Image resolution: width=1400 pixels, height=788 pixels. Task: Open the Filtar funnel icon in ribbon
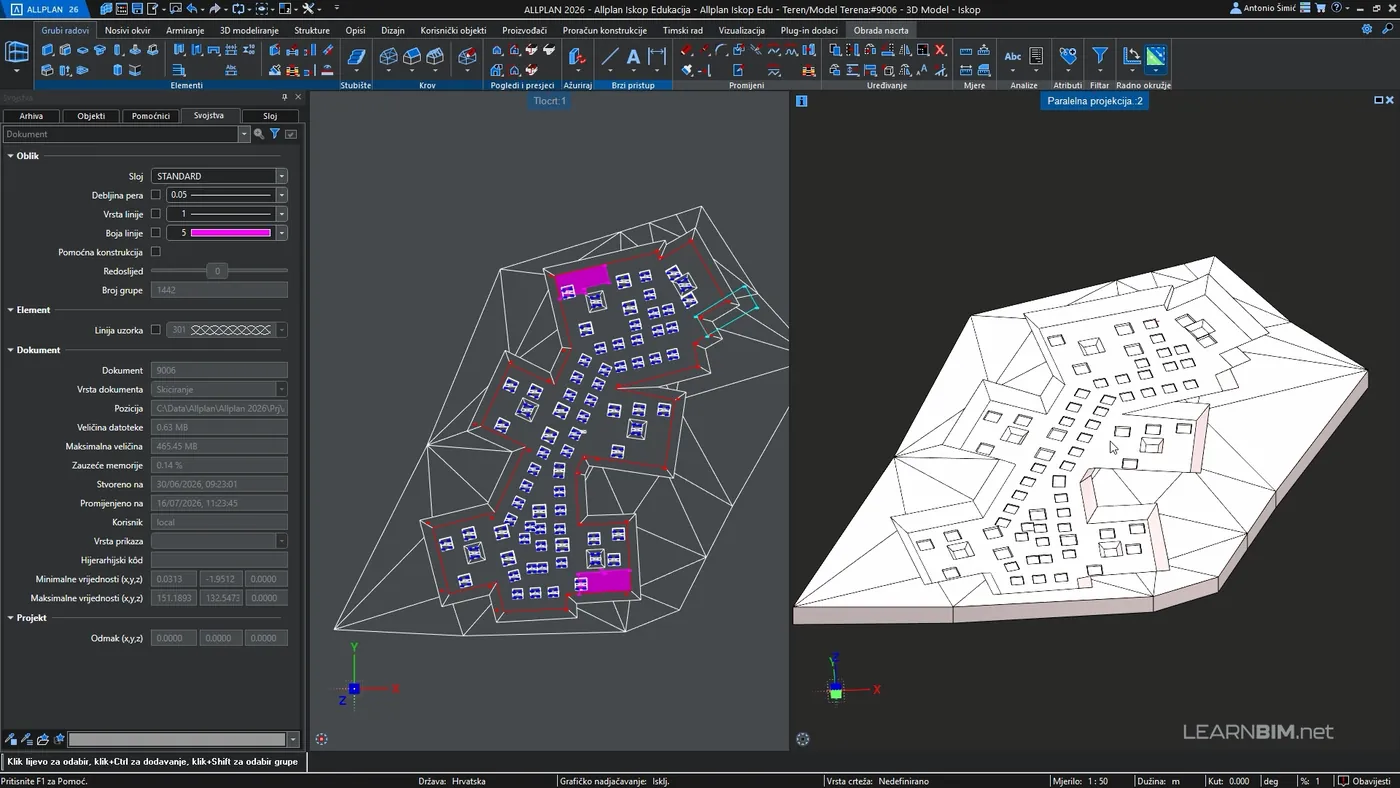(x=1099, y=57)
